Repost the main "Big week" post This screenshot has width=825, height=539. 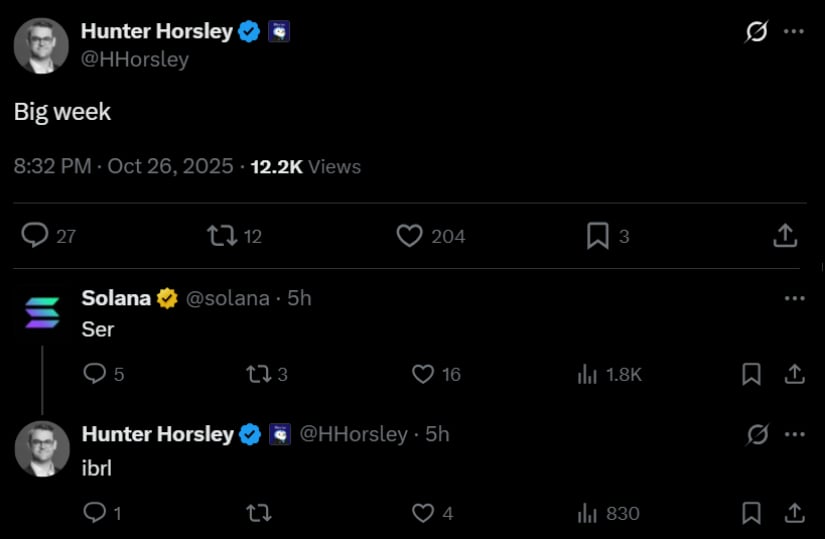(x=221, y=236)
